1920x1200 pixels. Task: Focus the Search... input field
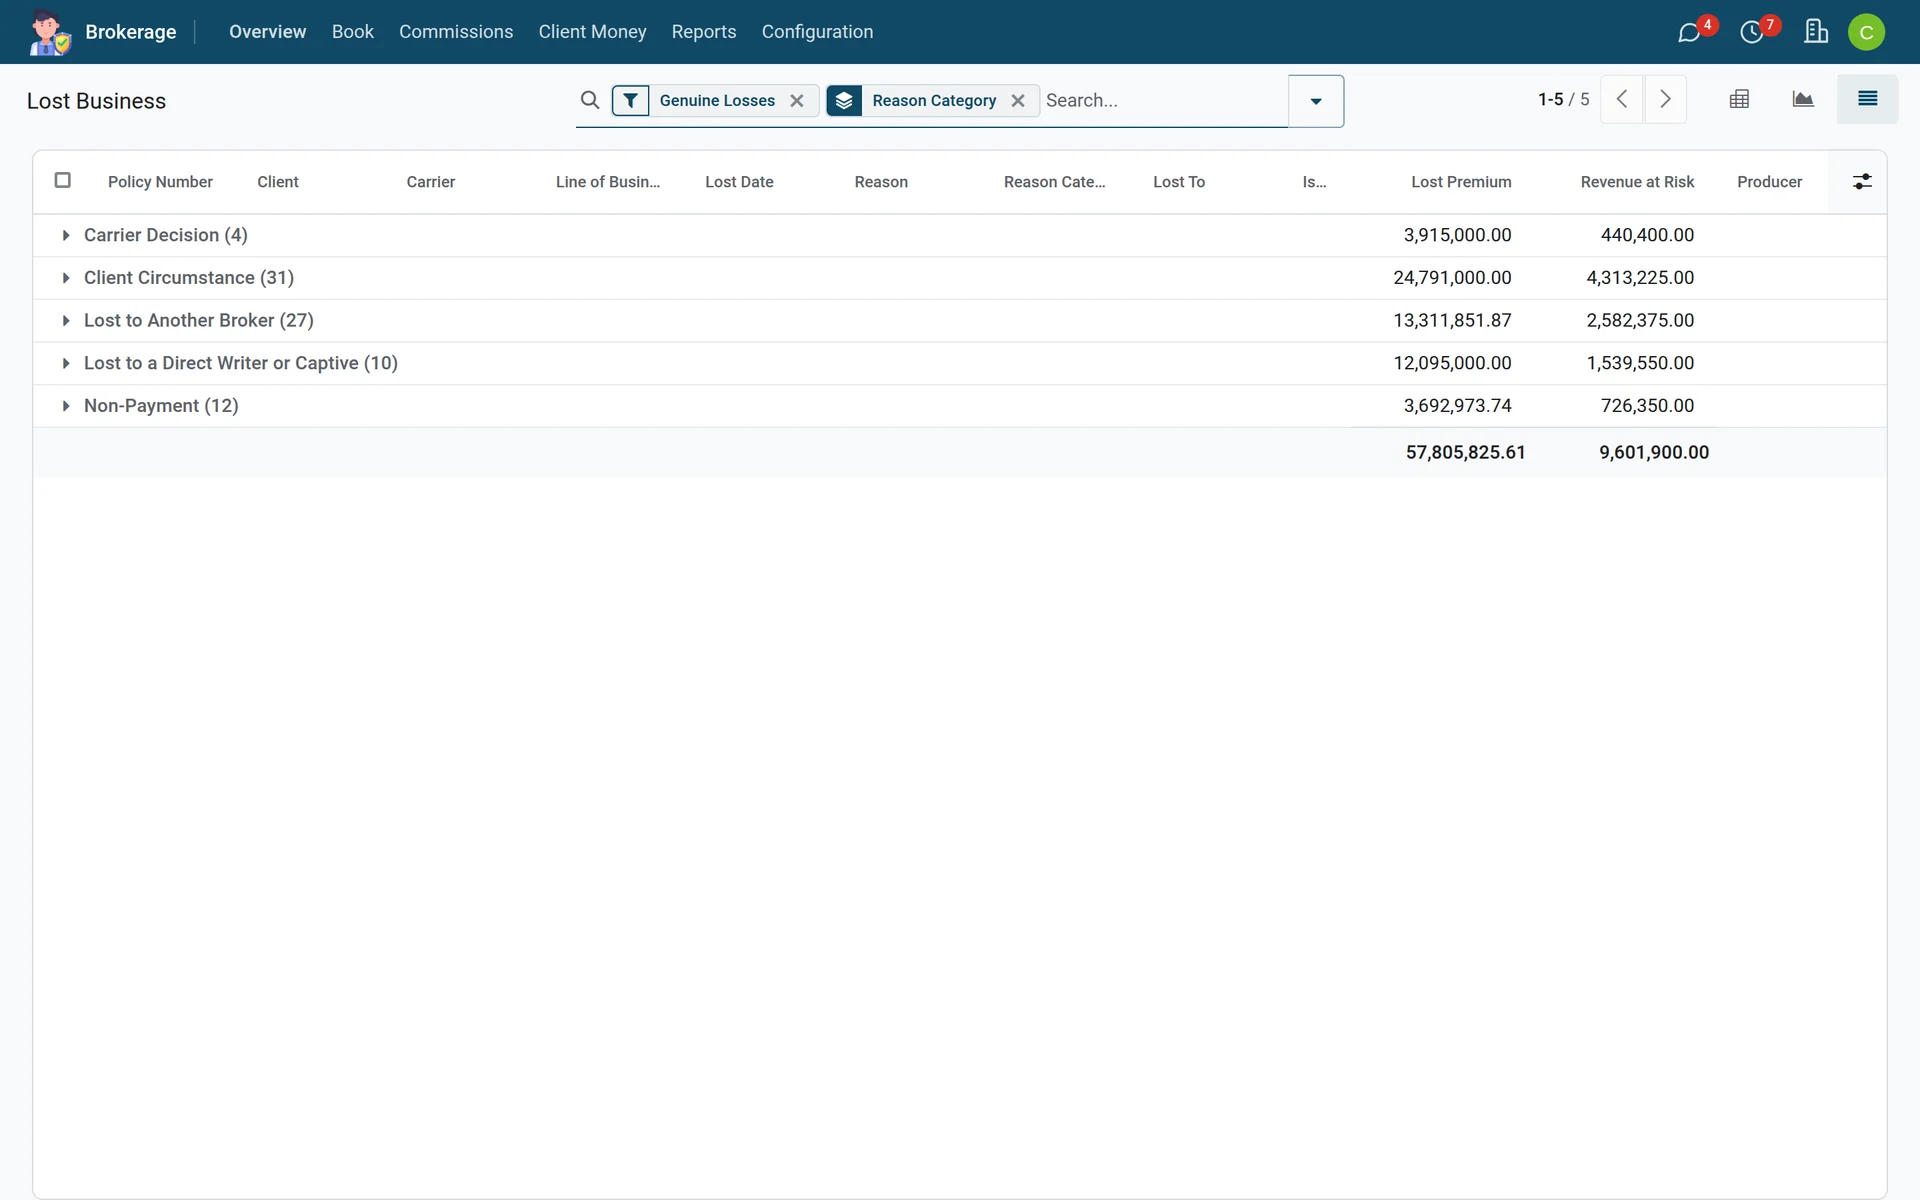click(1164, 100)
